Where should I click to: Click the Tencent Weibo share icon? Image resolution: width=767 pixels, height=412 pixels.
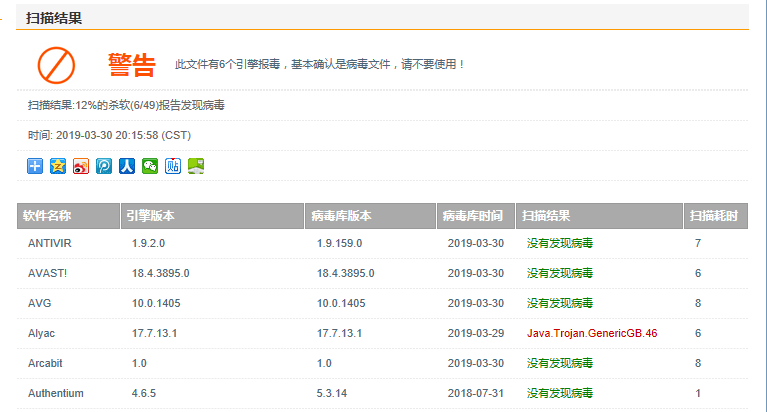[104, 166]
